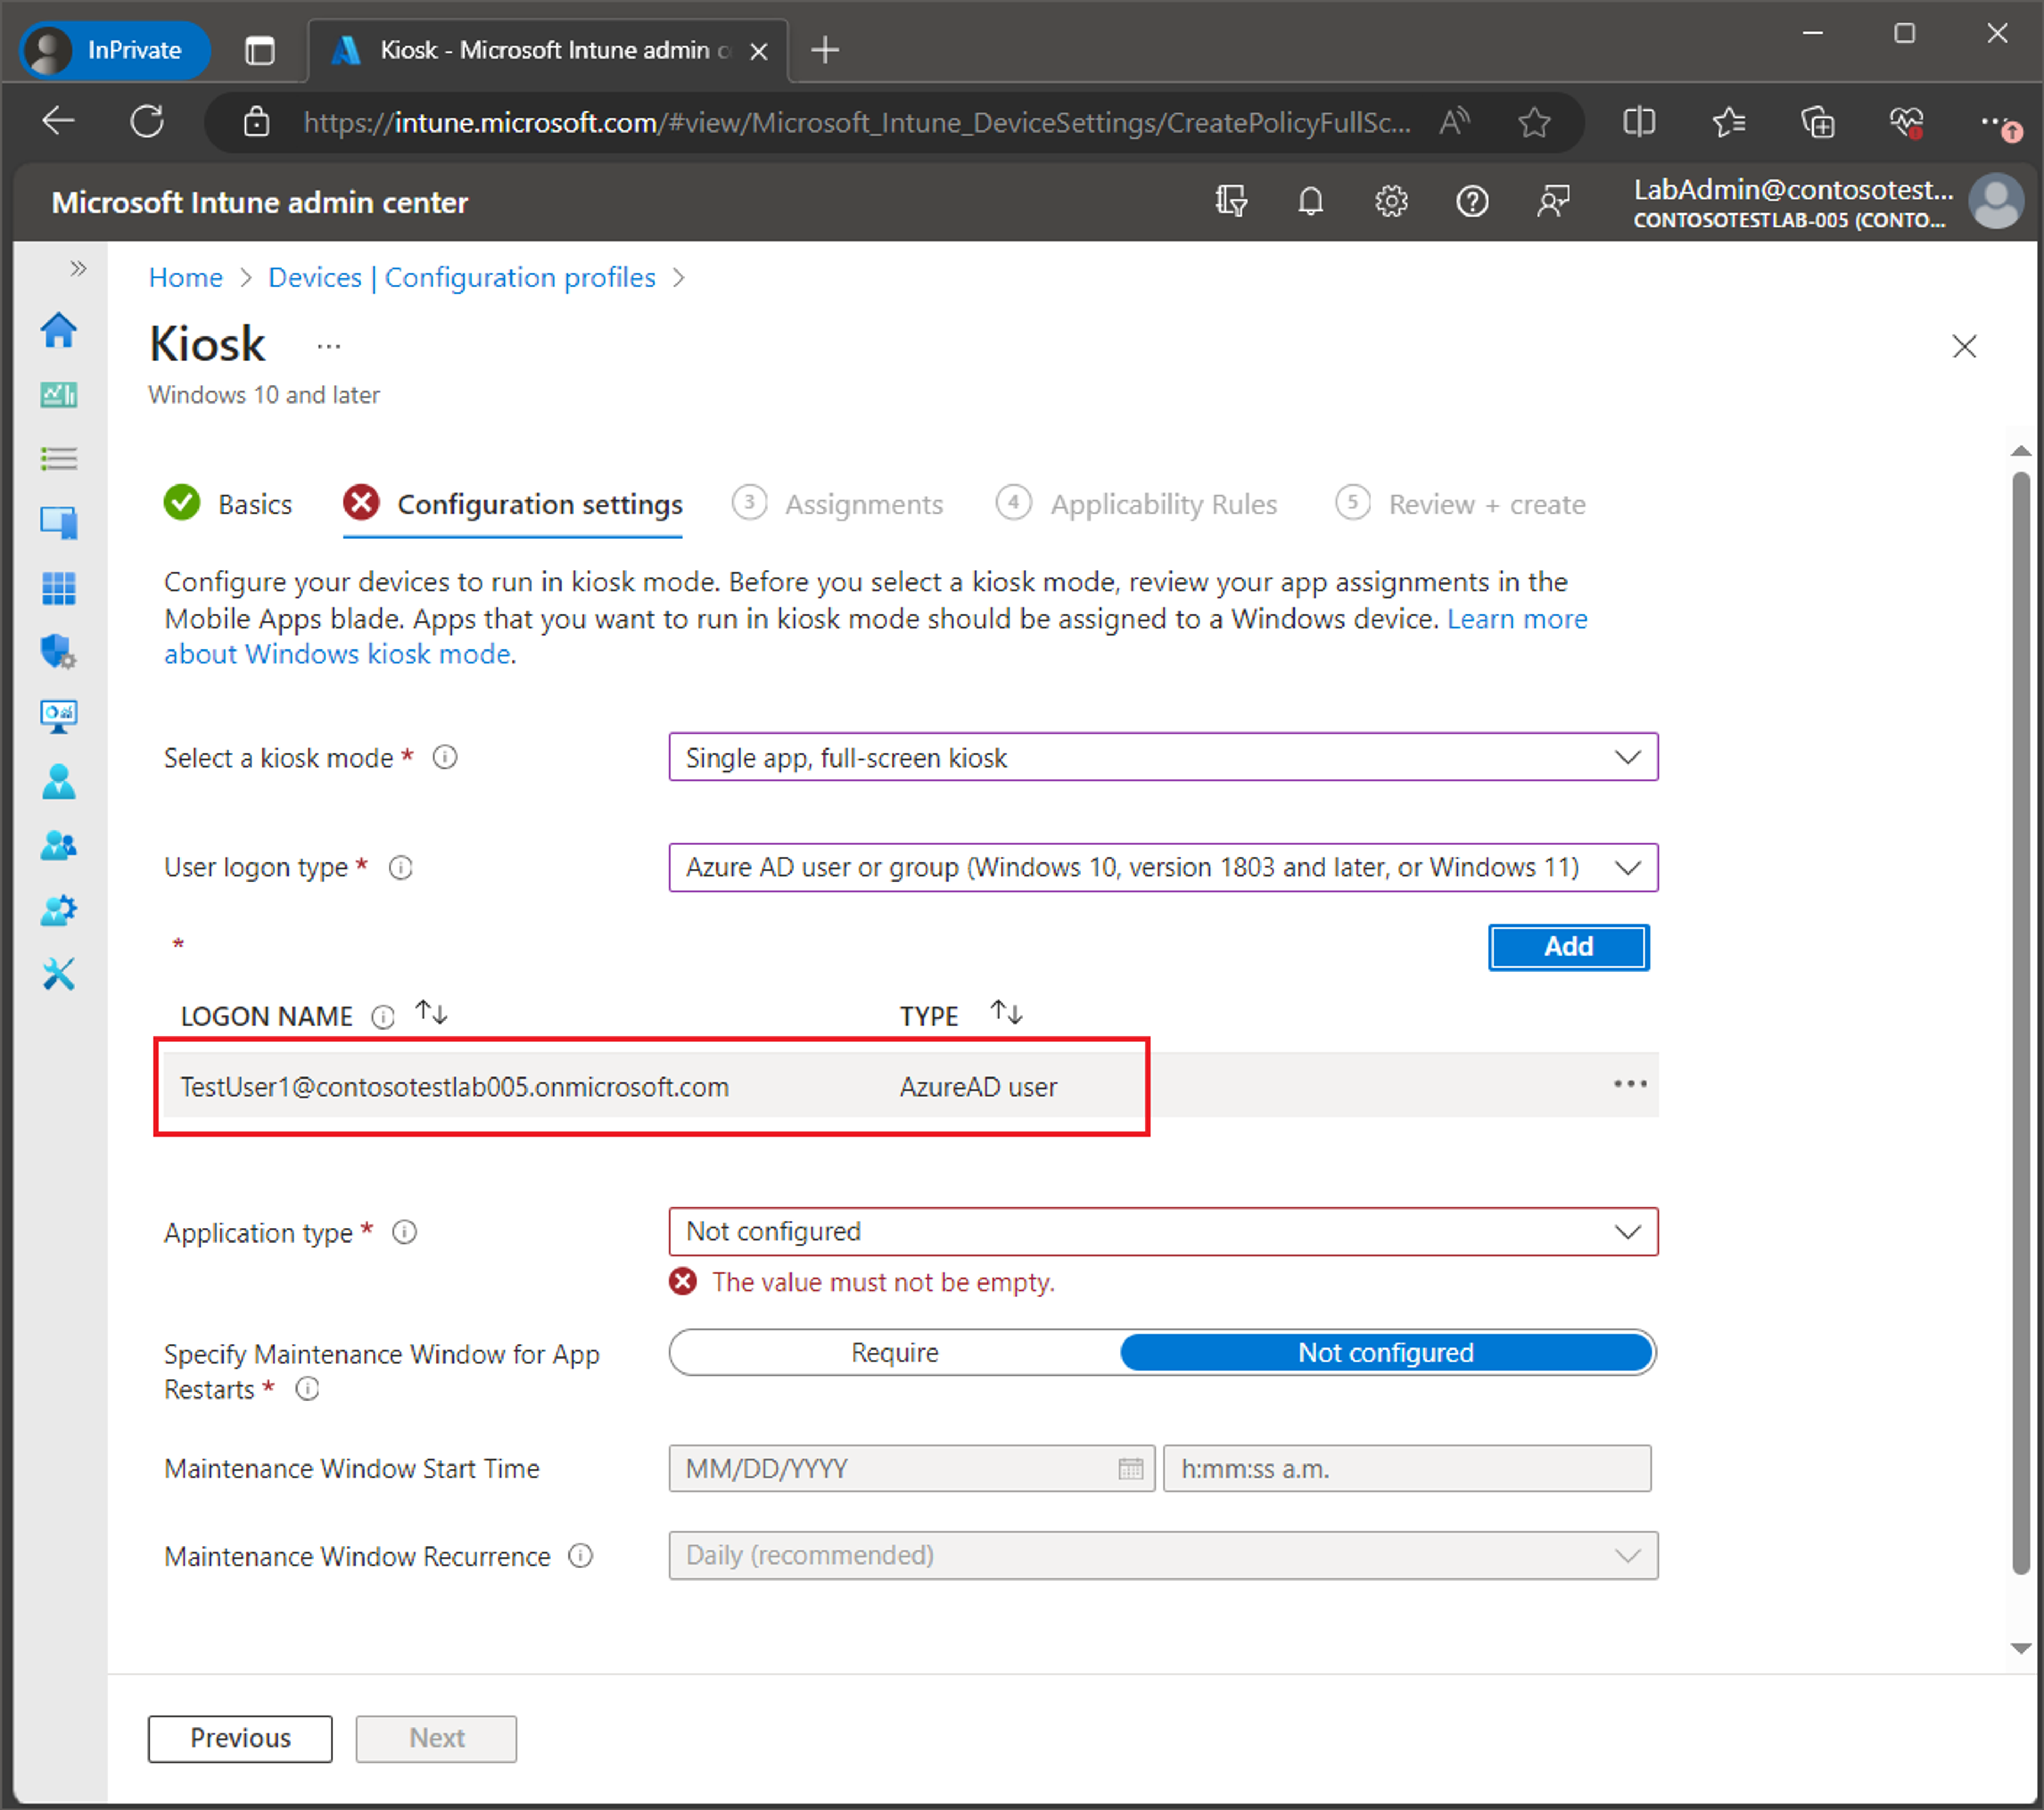Open Maintenance Window Recurrence dropdown
Image resolution: width=2044 pixels, height=1810 pixels.
click(x=1163, y=1556)
